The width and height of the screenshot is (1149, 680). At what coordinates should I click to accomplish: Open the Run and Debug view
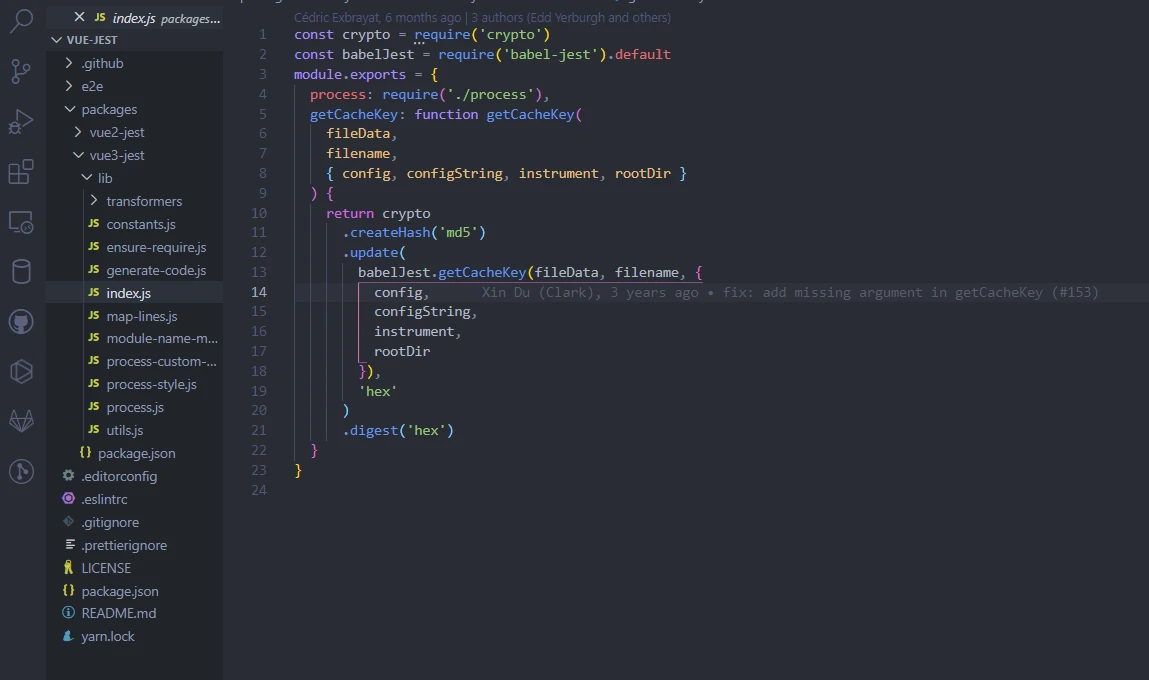click(x=21, y=122)
